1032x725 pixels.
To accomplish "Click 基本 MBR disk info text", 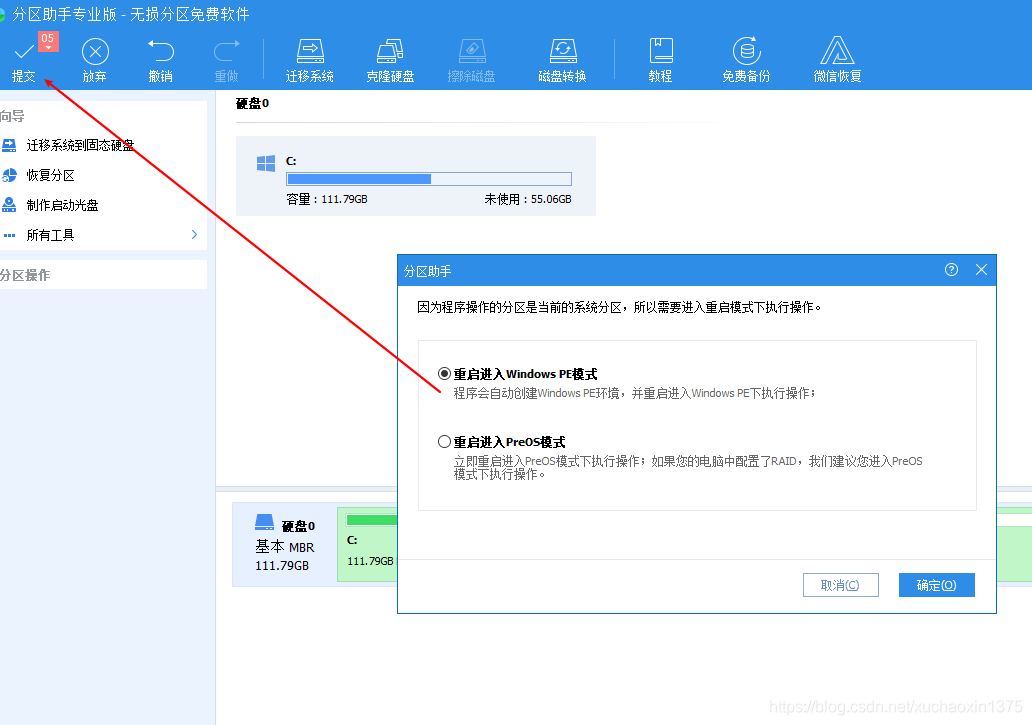I will [285, 547].
